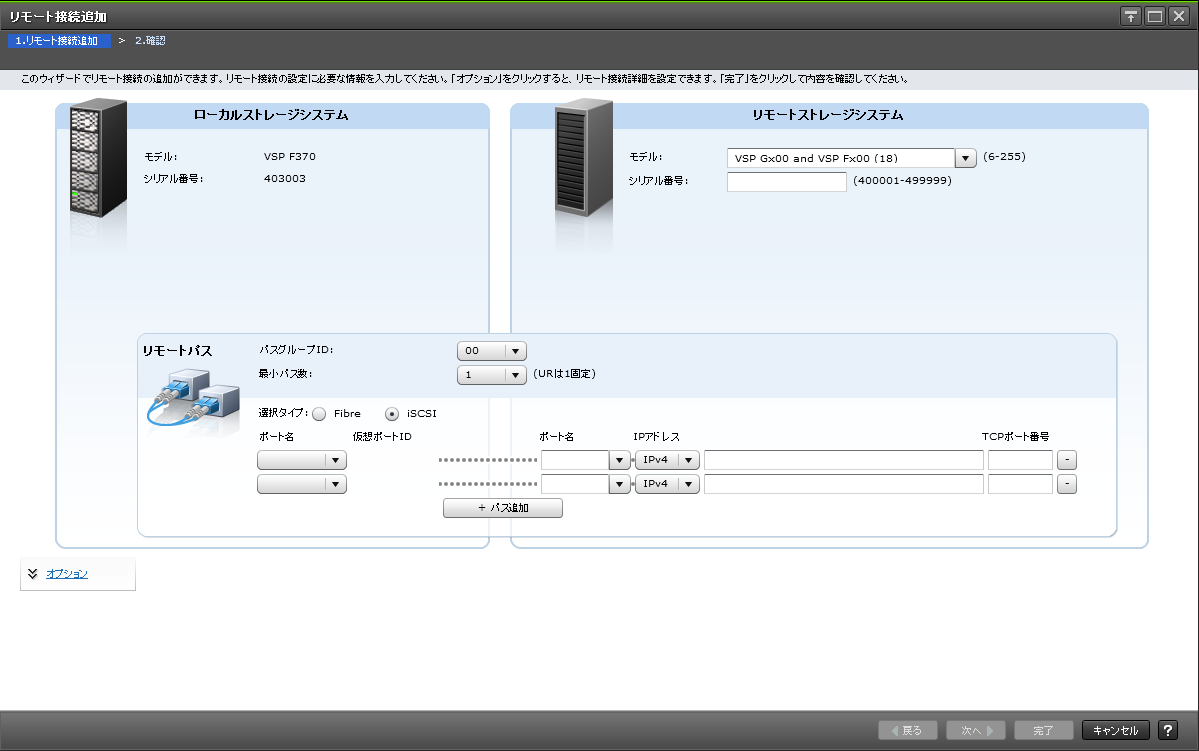
Task: Remove the first remote path row
Action: pos(1068,460)
